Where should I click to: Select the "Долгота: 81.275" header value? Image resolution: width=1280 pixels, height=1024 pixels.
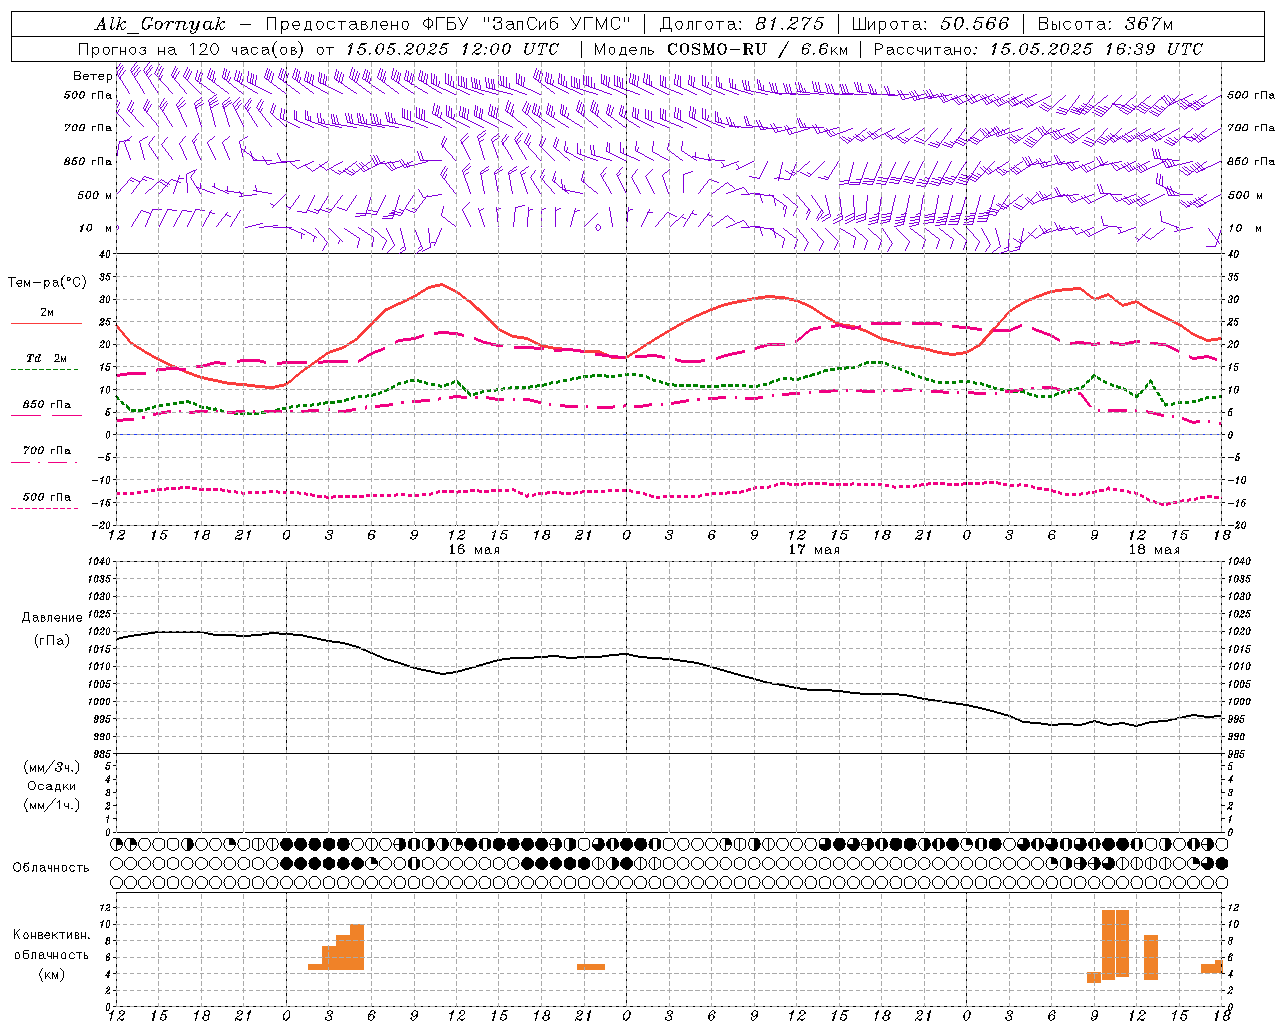(x=742, y=24)
